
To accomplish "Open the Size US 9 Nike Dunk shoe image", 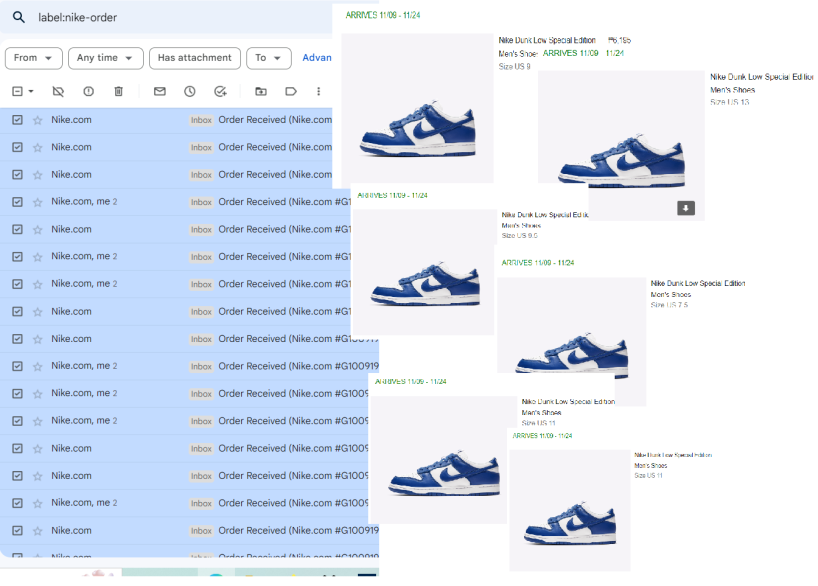I will [x=417, y=109].
